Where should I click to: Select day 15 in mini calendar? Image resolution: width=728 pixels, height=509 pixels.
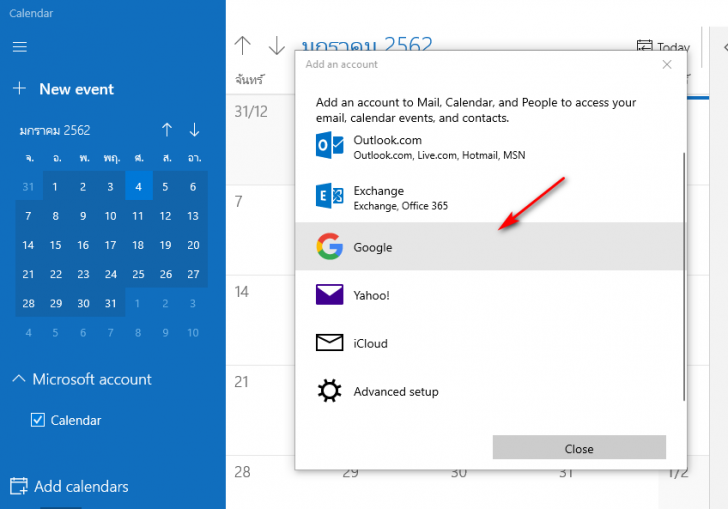tap(55, 245)
